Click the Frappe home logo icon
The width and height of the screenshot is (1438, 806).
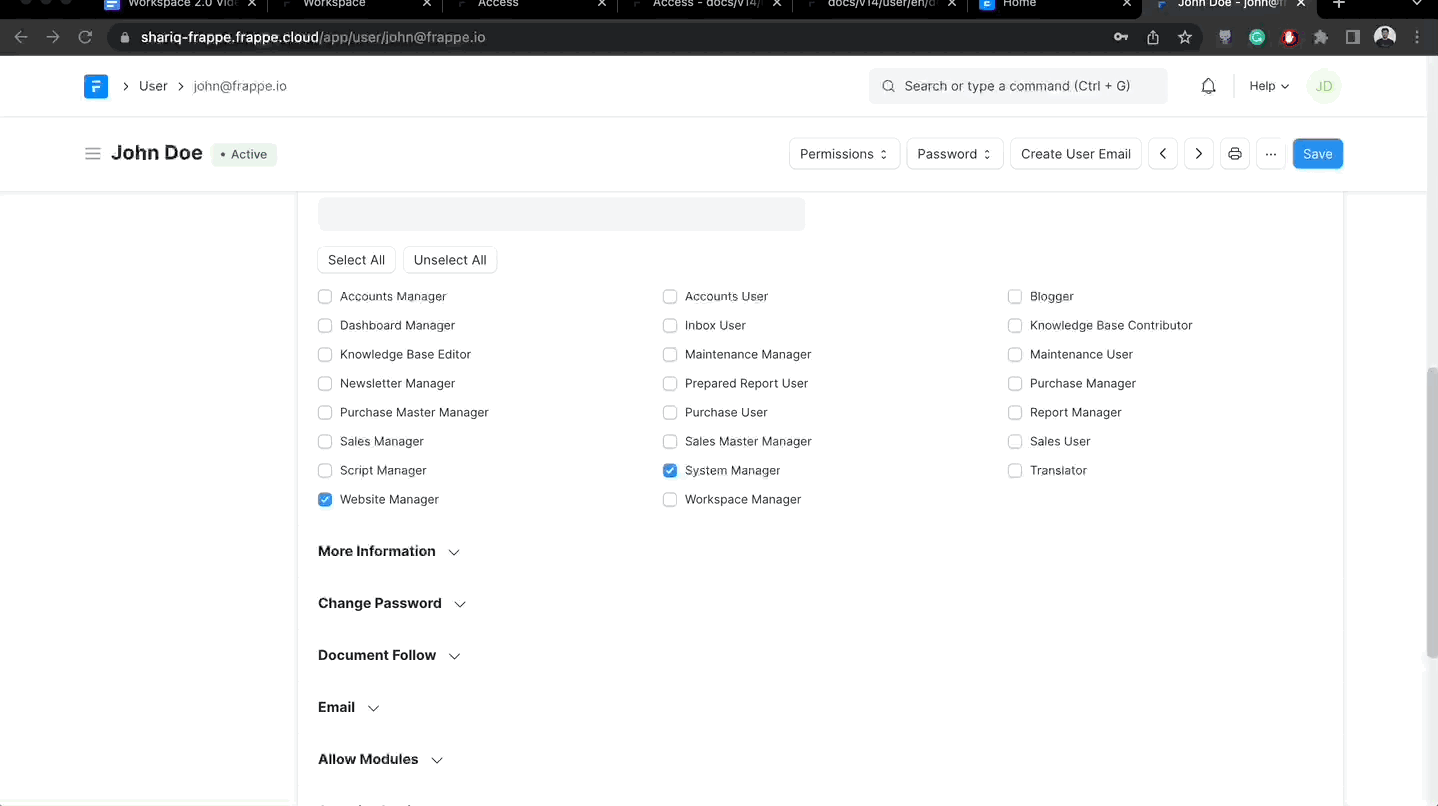[96, 86]
